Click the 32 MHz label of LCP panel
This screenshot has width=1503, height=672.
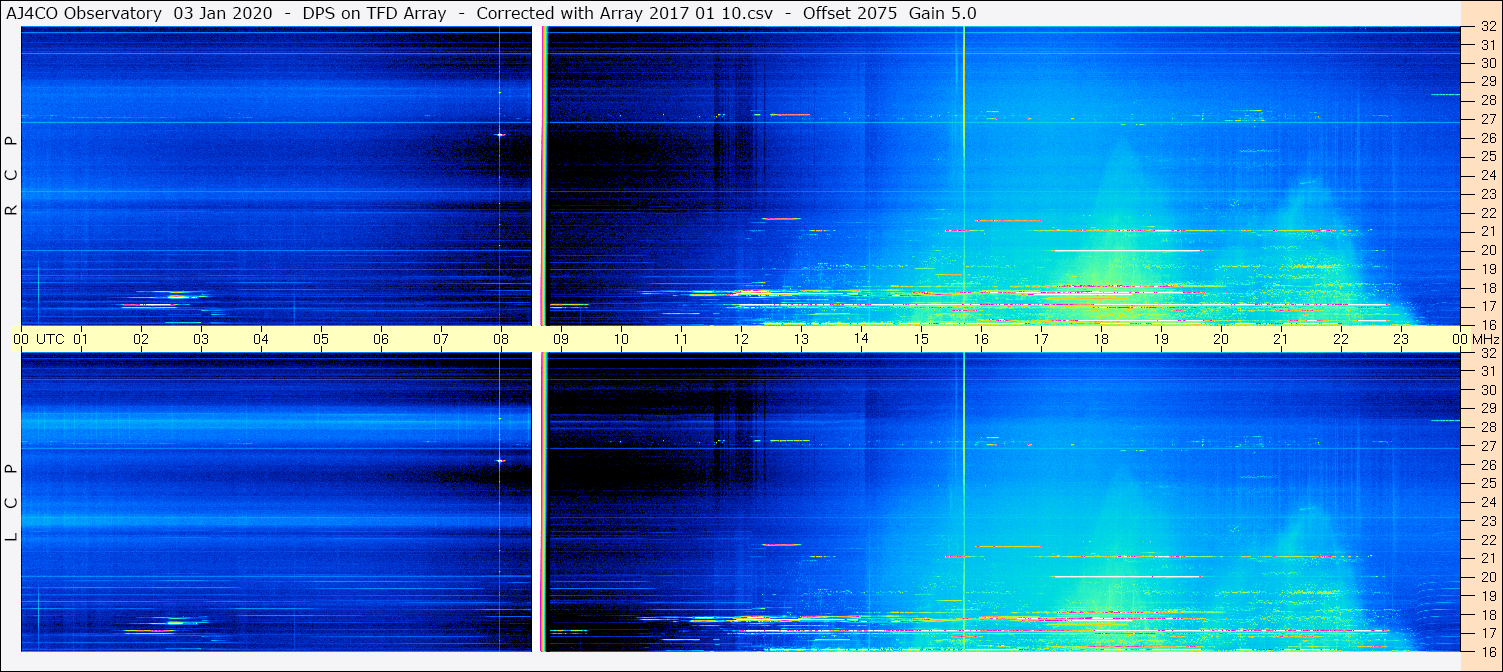[1488, 352]
